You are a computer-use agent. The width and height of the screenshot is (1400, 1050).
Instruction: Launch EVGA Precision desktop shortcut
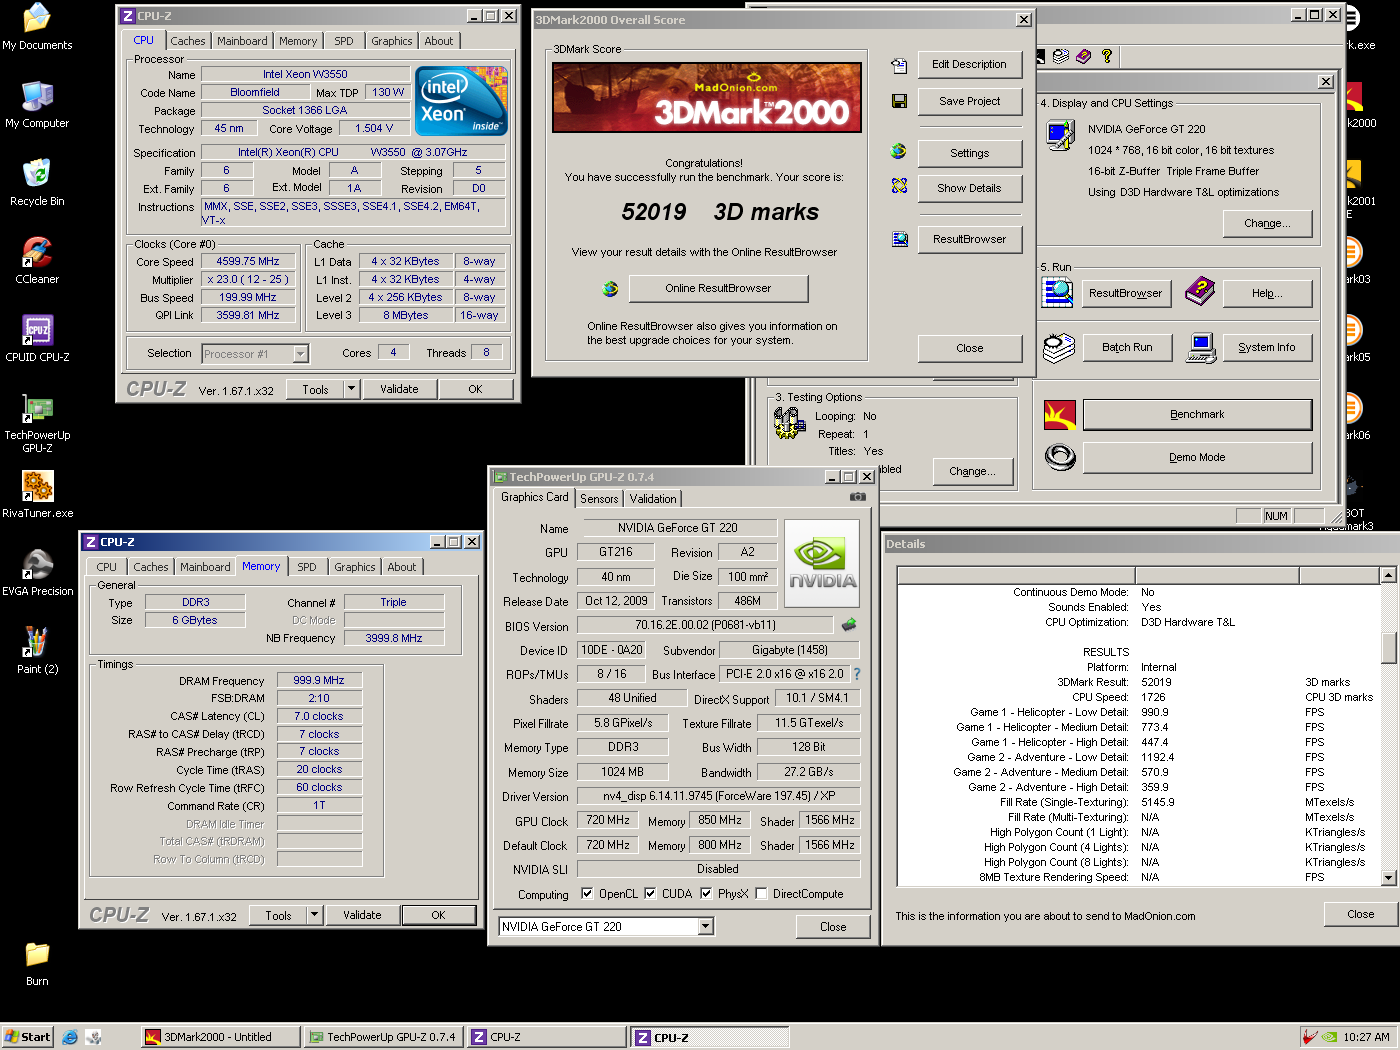37,573
